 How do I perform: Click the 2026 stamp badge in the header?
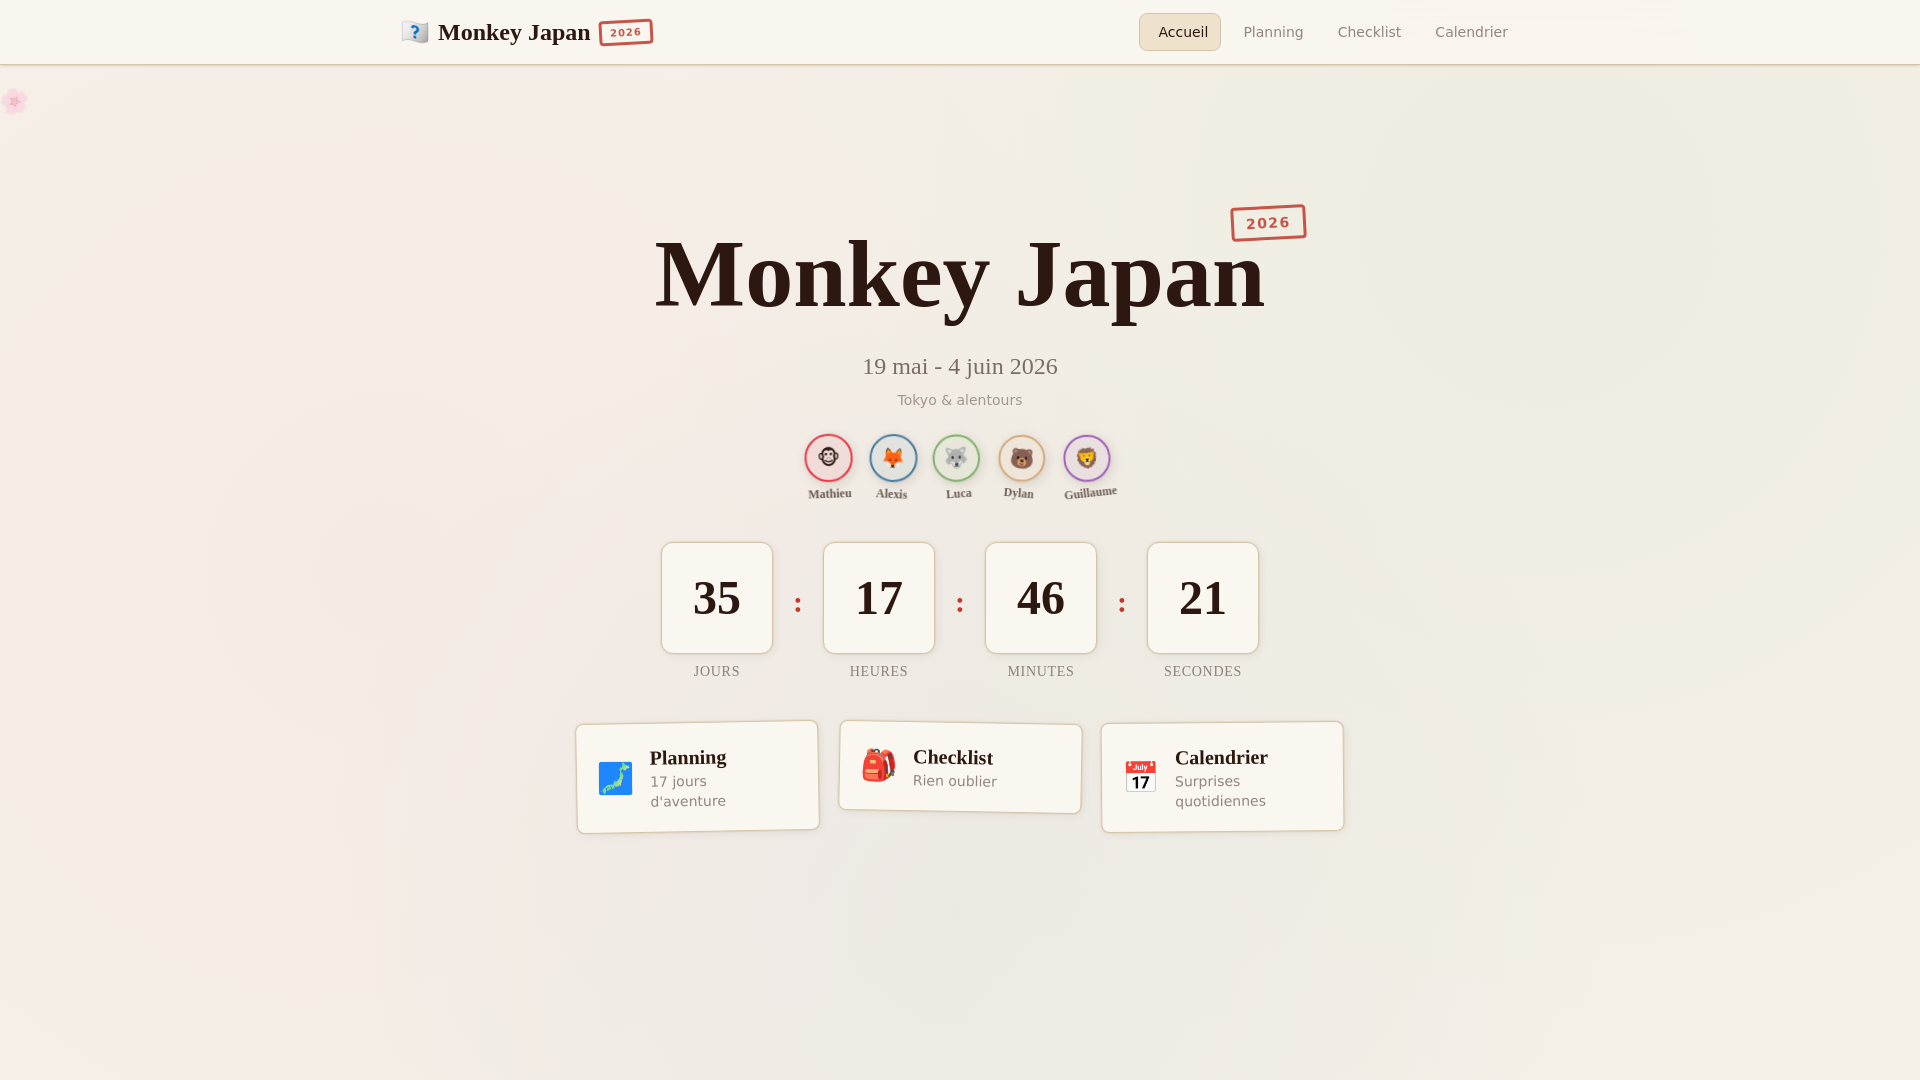626,32
